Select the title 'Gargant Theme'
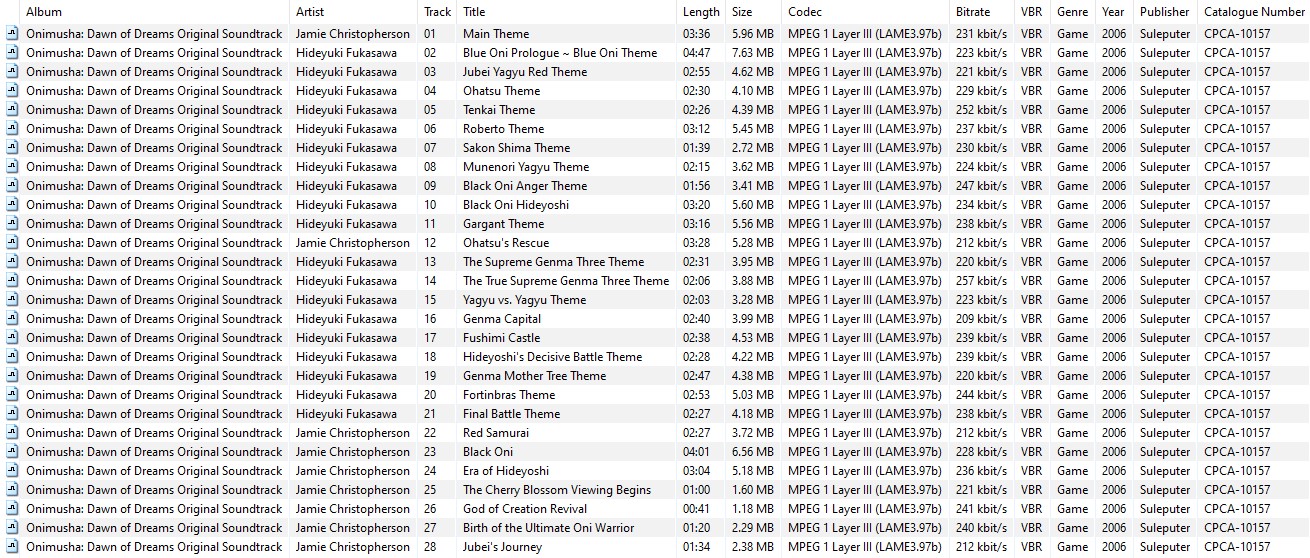 pyautogui.click(x=503, y=224)
